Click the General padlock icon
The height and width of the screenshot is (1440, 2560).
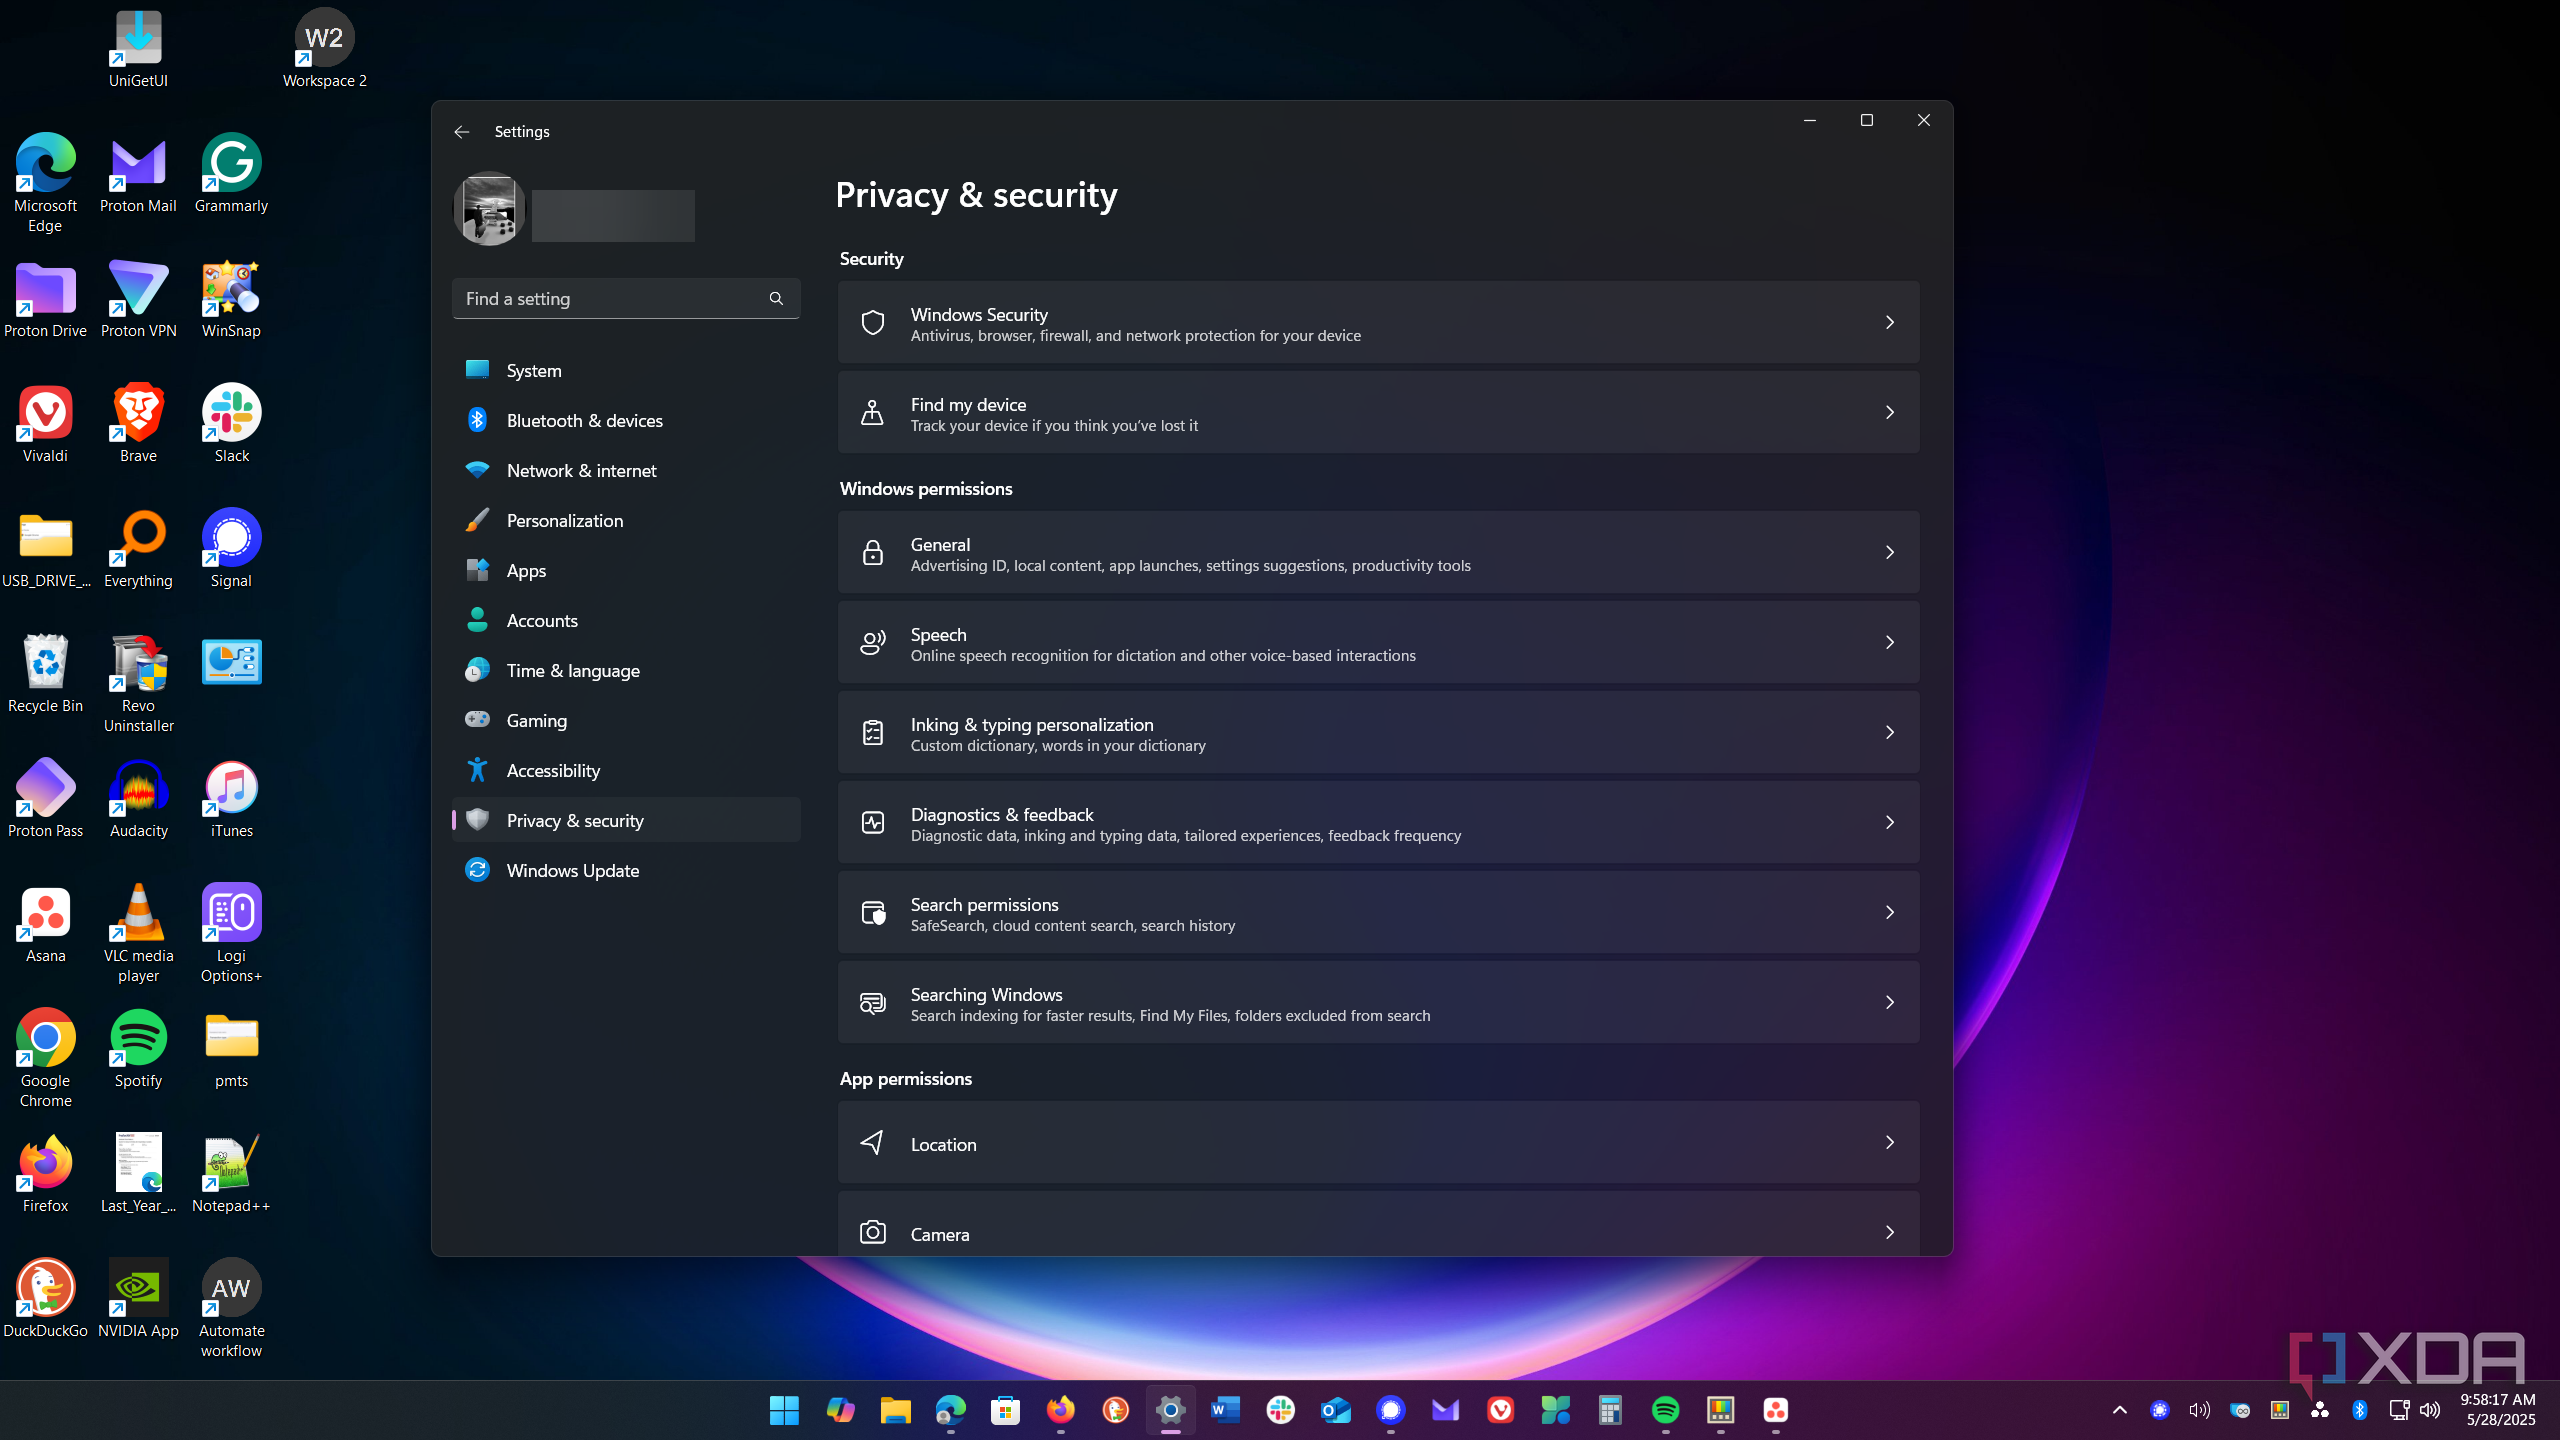pyautogui.click(x=873, y=552)
